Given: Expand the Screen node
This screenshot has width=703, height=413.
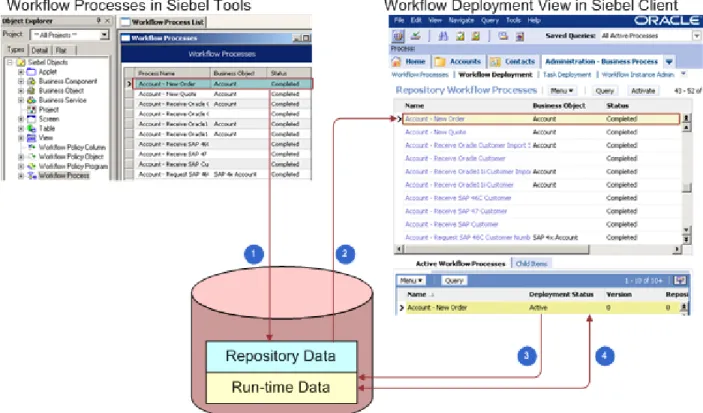Looking at the screenshot, I should (21, 119).
